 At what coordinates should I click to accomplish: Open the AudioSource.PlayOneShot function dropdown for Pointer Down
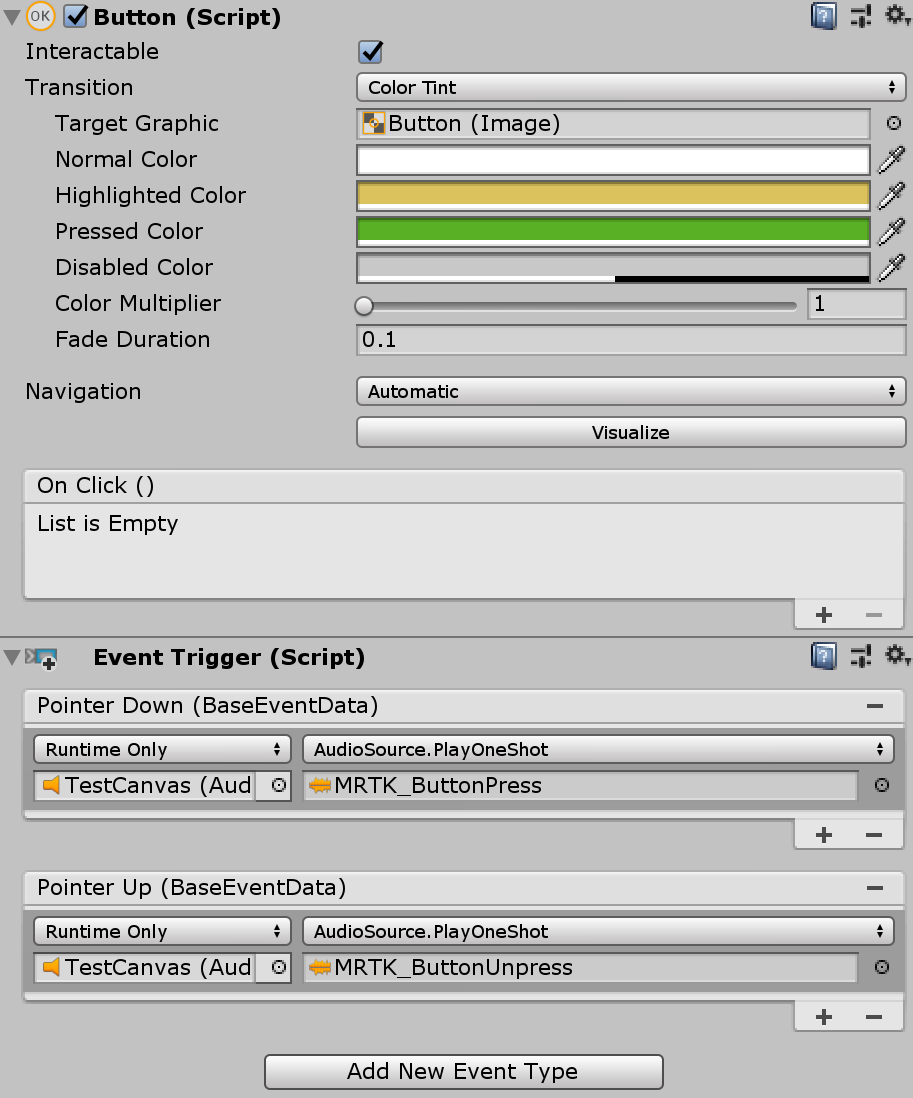596,748
